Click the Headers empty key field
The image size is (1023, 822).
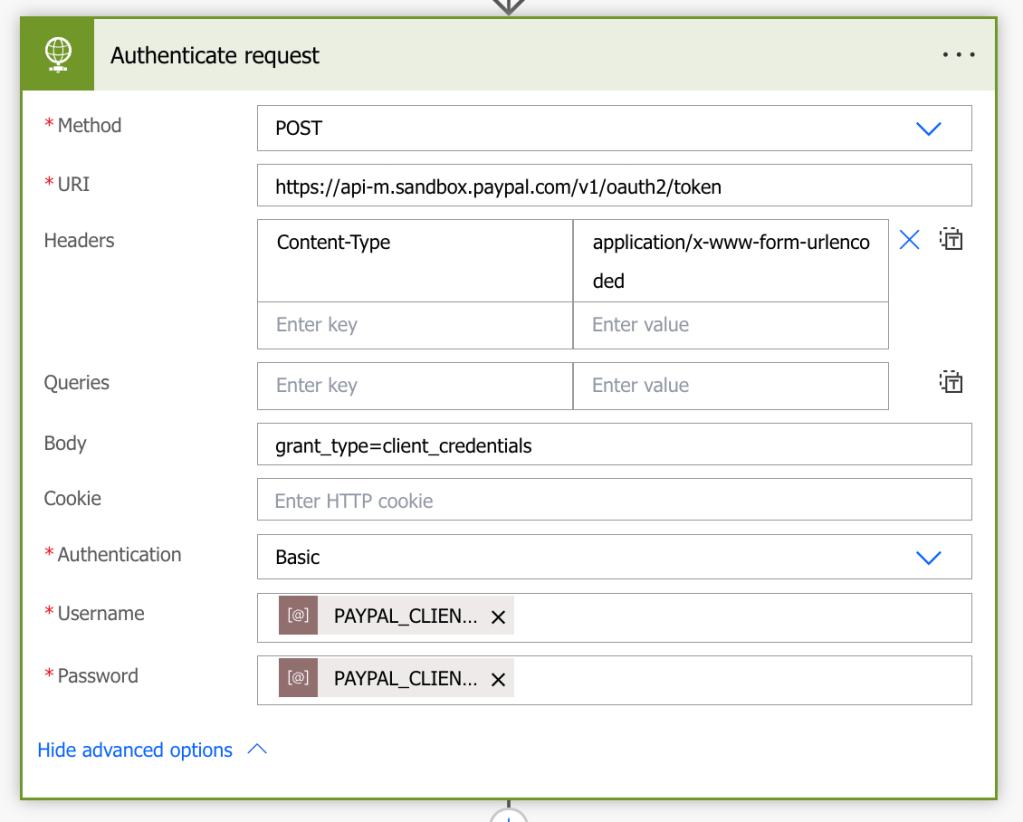click(x=414, y=325)
